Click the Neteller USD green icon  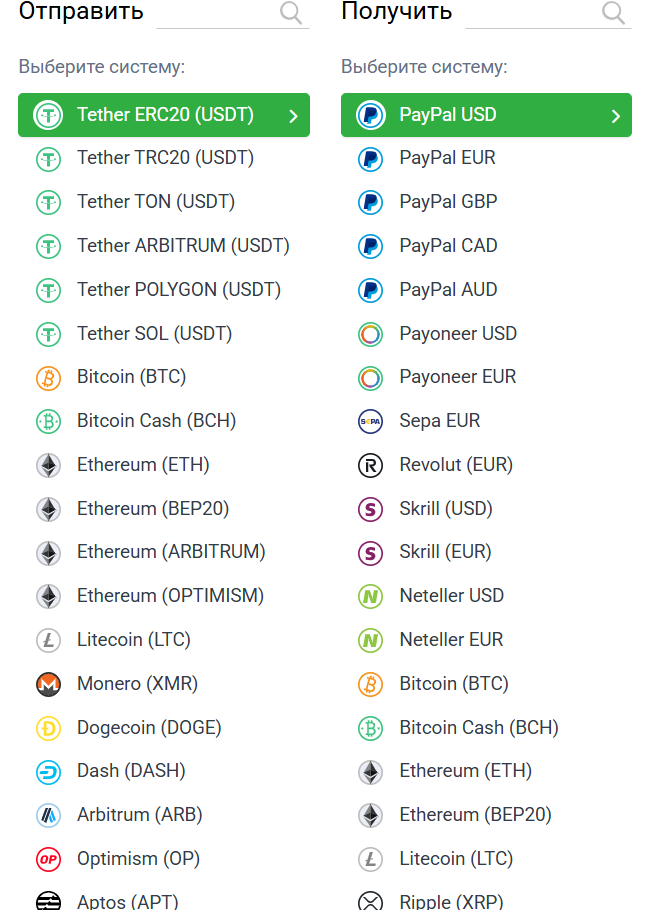(370, 596)
